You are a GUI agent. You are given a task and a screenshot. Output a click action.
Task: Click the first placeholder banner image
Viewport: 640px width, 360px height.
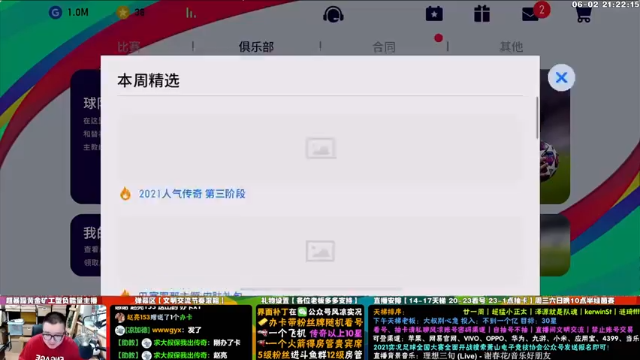coord(320,148)
